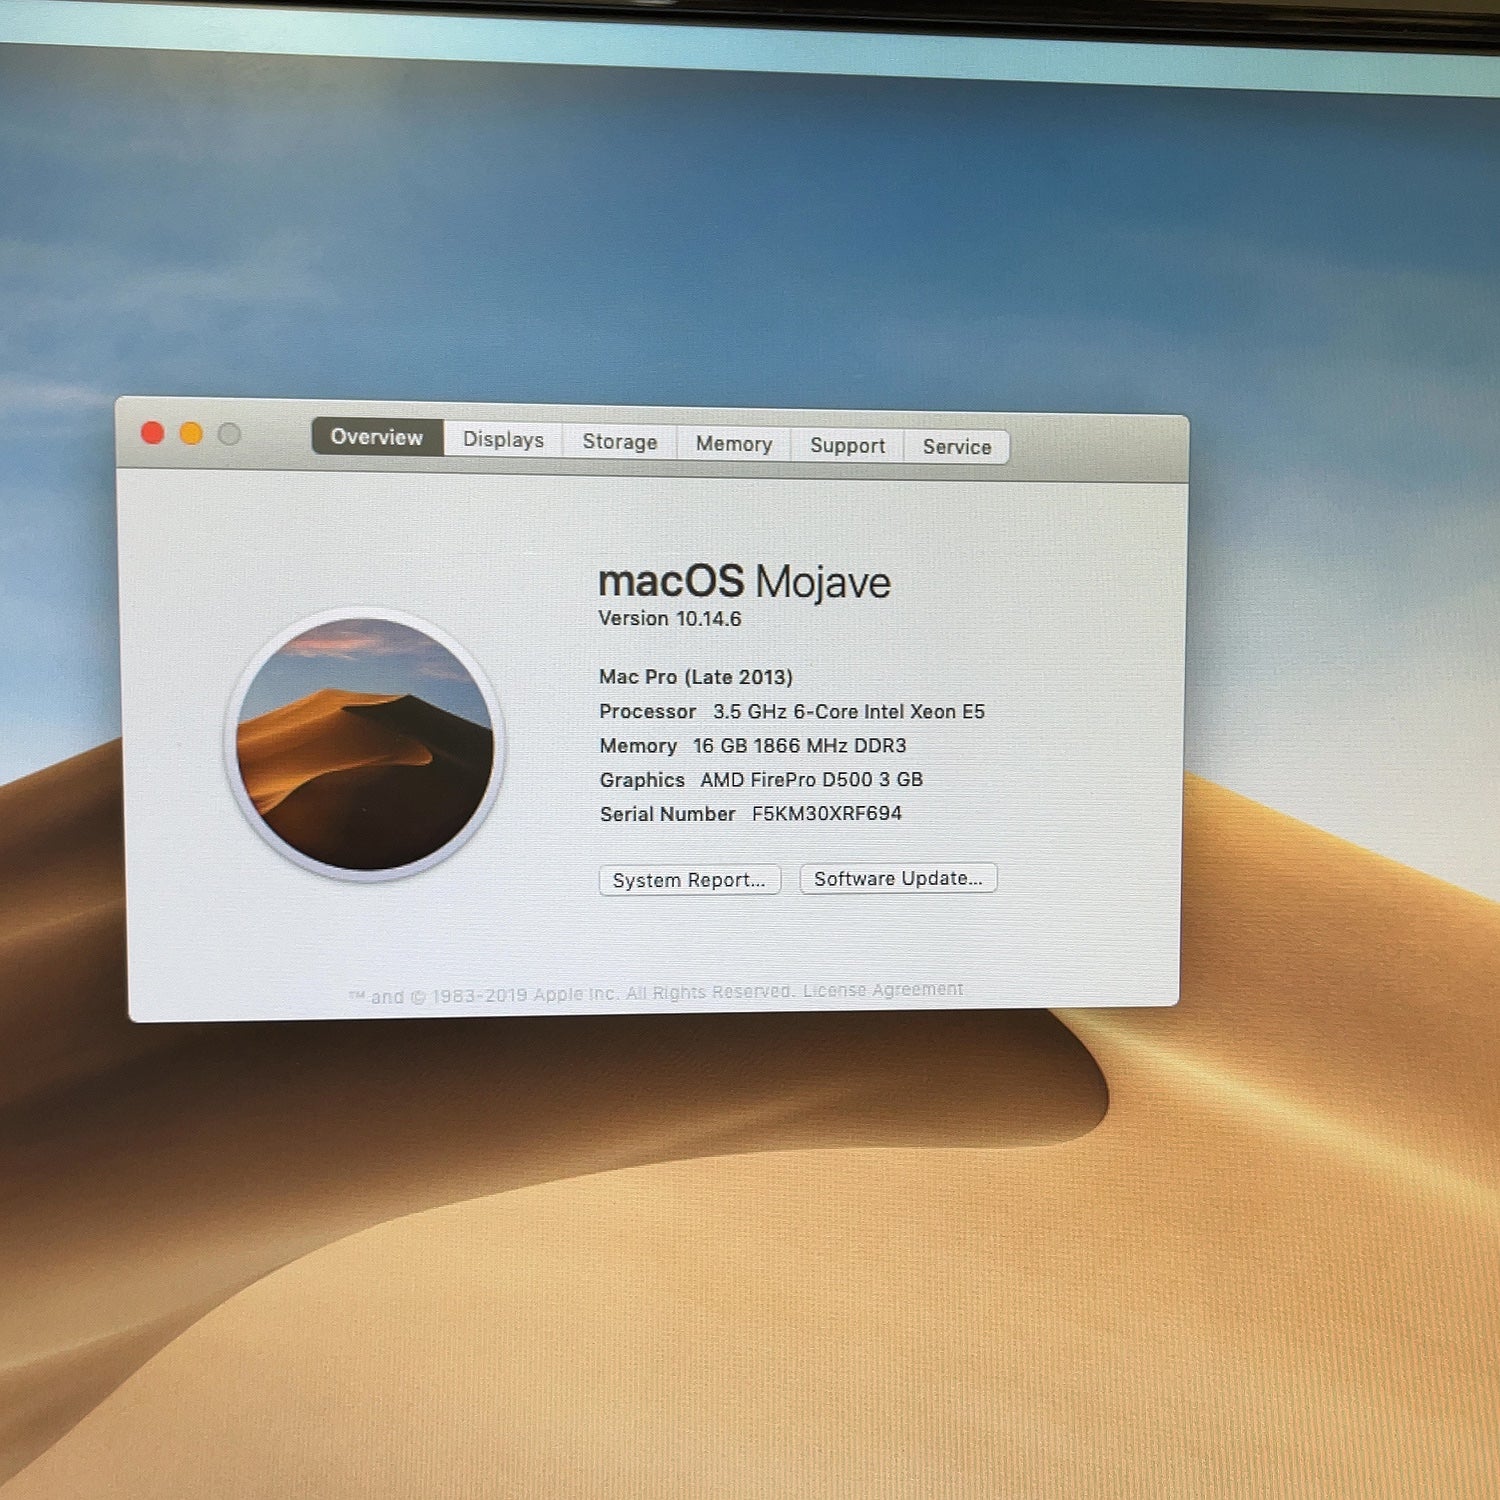Click the circular Mojave dune icon
Viewport: 1500px width, 1500px height.
(x=365, y=744)
